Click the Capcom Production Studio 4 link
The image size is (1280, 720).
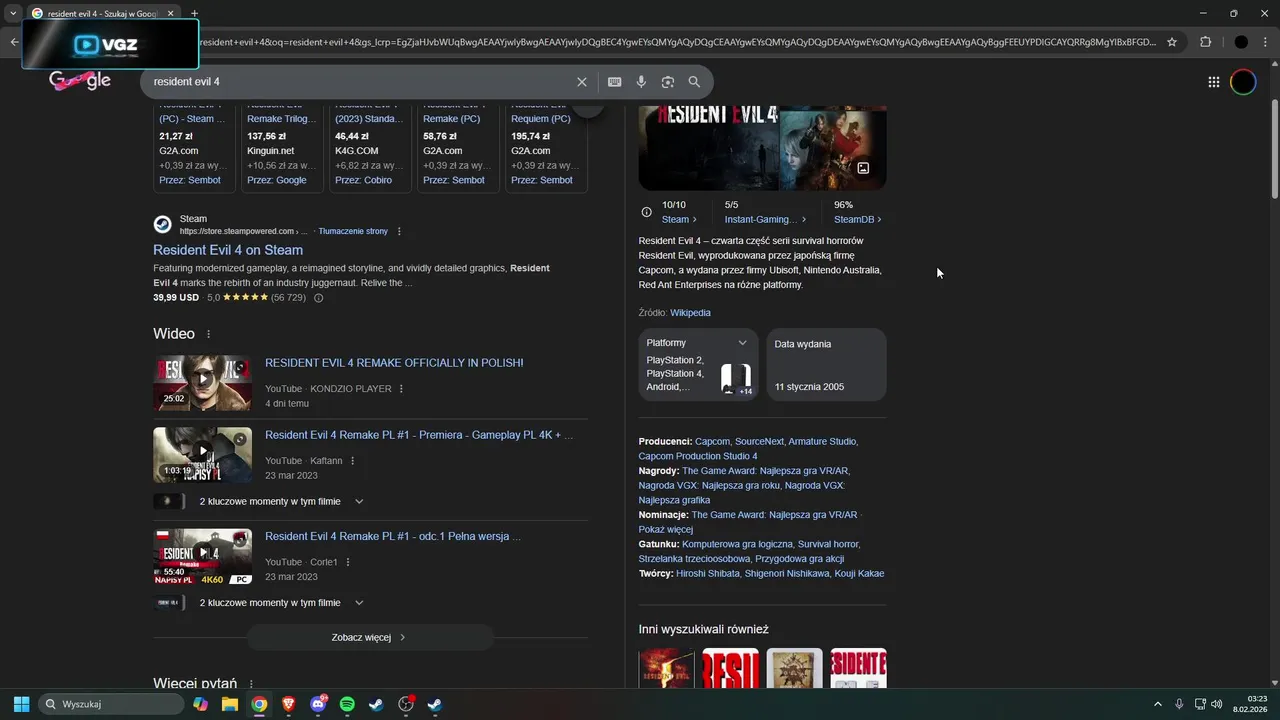698,456
